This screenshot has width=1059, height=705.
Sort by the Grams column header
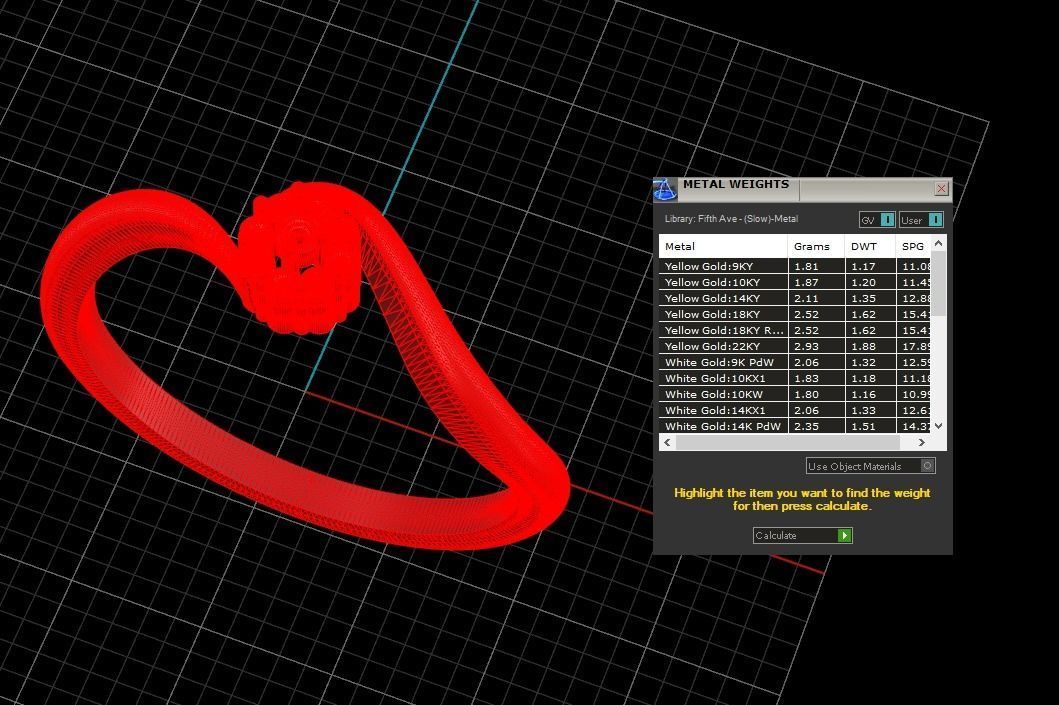(x=816, y=246)
